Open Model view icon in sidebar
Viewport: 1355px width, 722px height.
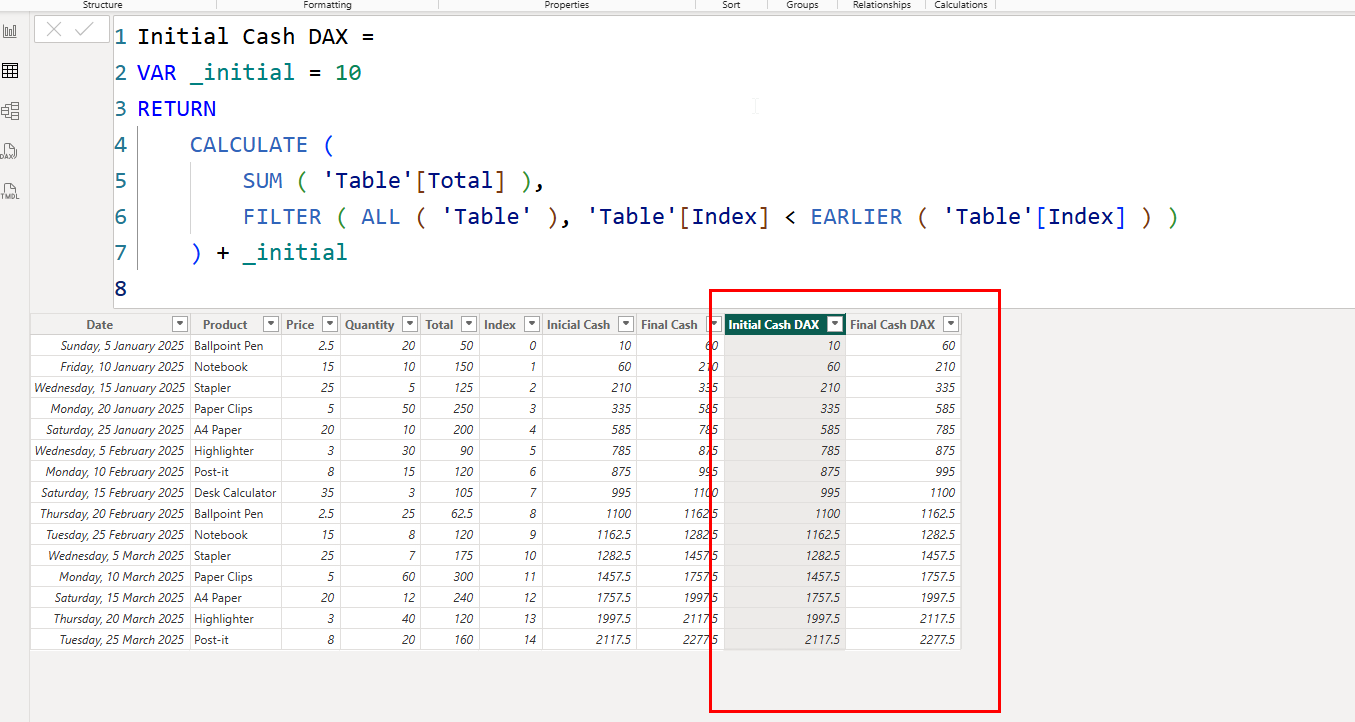pyautogui.click(x=10, y=111)
